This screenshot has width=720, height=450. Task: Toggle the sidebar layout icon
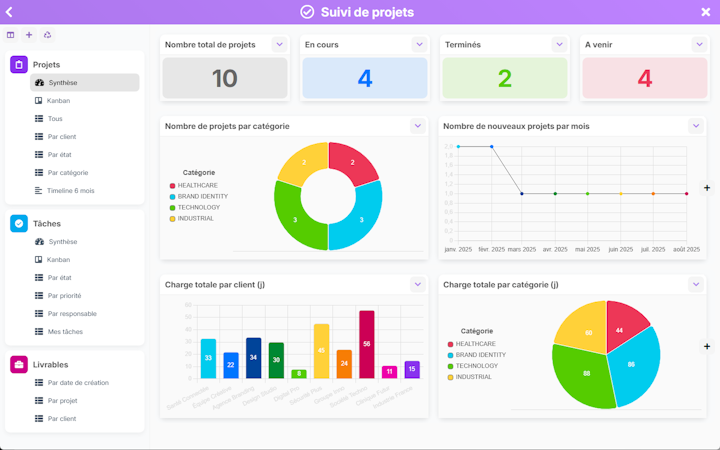(x=11, y=35)
